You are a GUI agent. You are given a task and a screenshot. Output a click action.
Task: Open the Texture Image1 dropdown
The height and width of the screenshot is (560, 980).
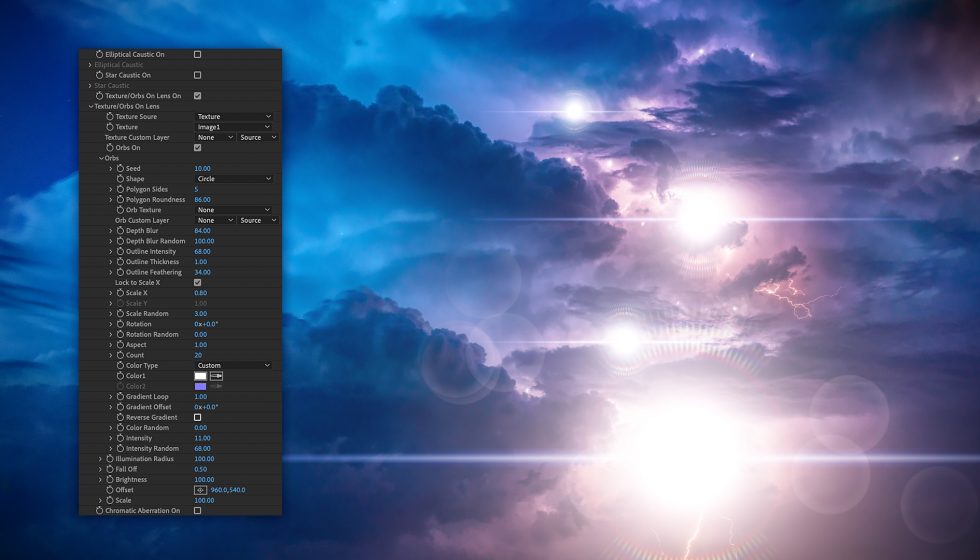[234, 127]
